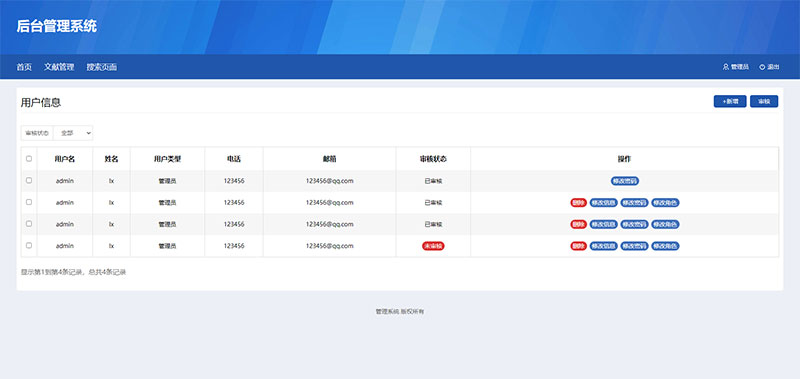Open 文献管理 in the navigation bar
800x379 pixels.
click(x=59, y=67)
